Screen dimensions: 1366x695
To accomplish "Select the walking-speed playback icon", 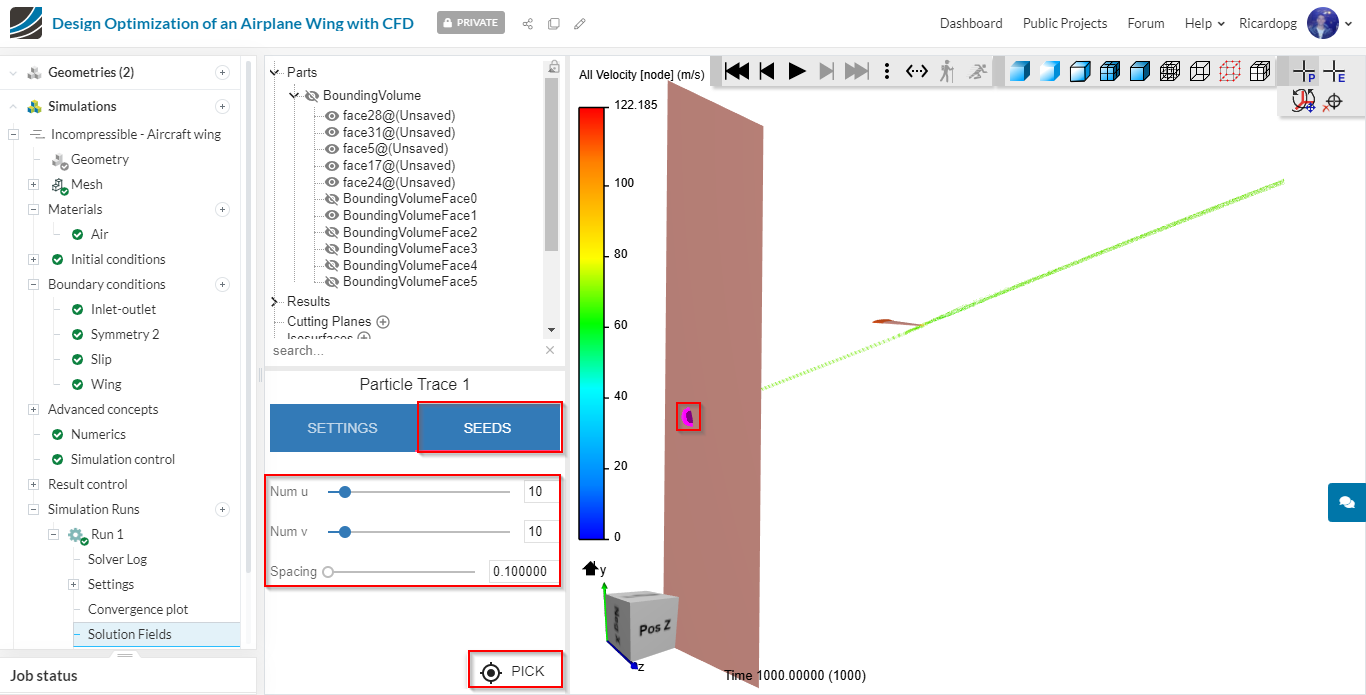I will point(947,71).
